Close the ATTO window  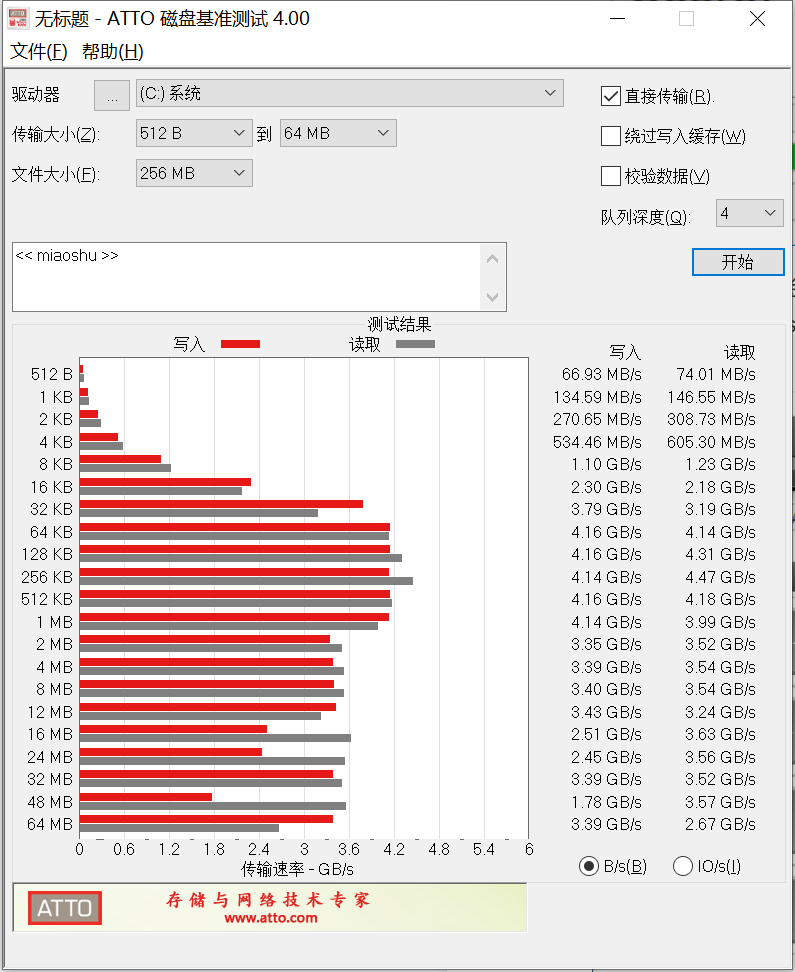[x=757, y=19]
